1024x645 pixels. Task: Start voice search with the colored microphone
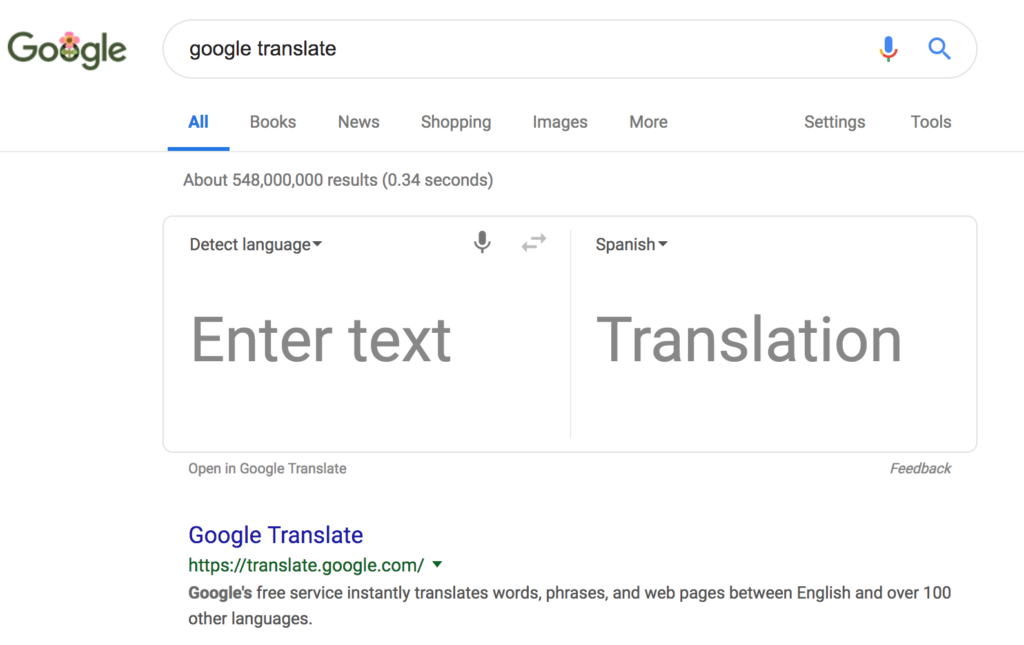point(888,49)
